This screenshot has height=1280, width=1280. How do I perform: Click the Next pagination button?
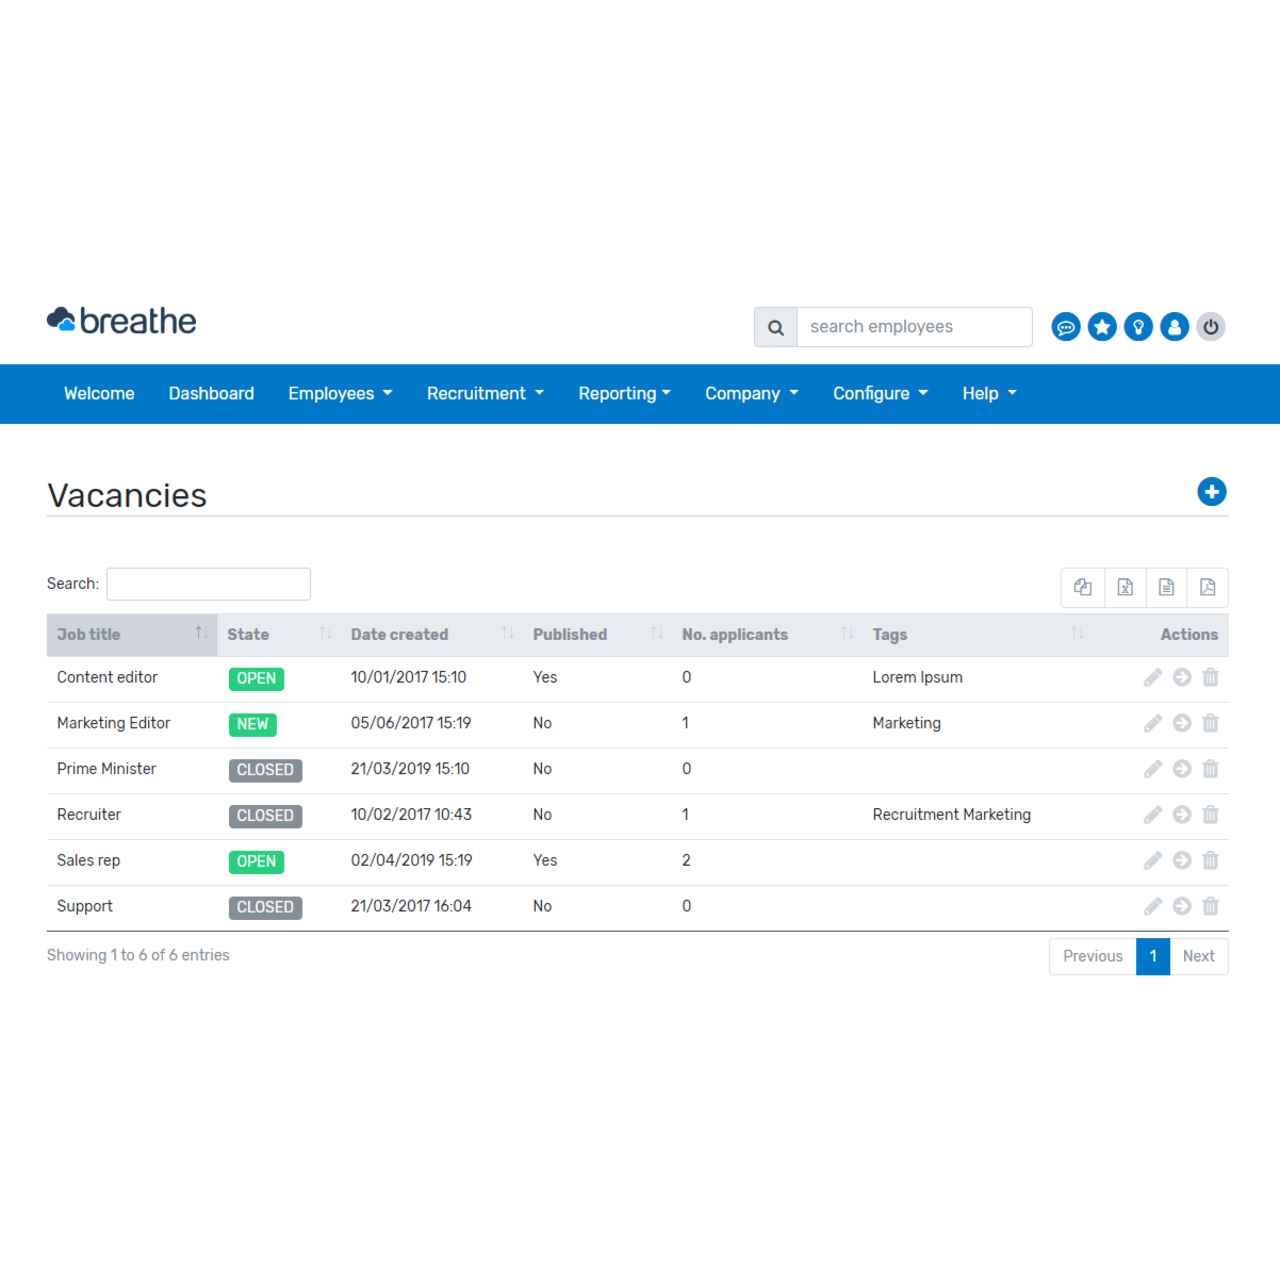[1198, 956]
